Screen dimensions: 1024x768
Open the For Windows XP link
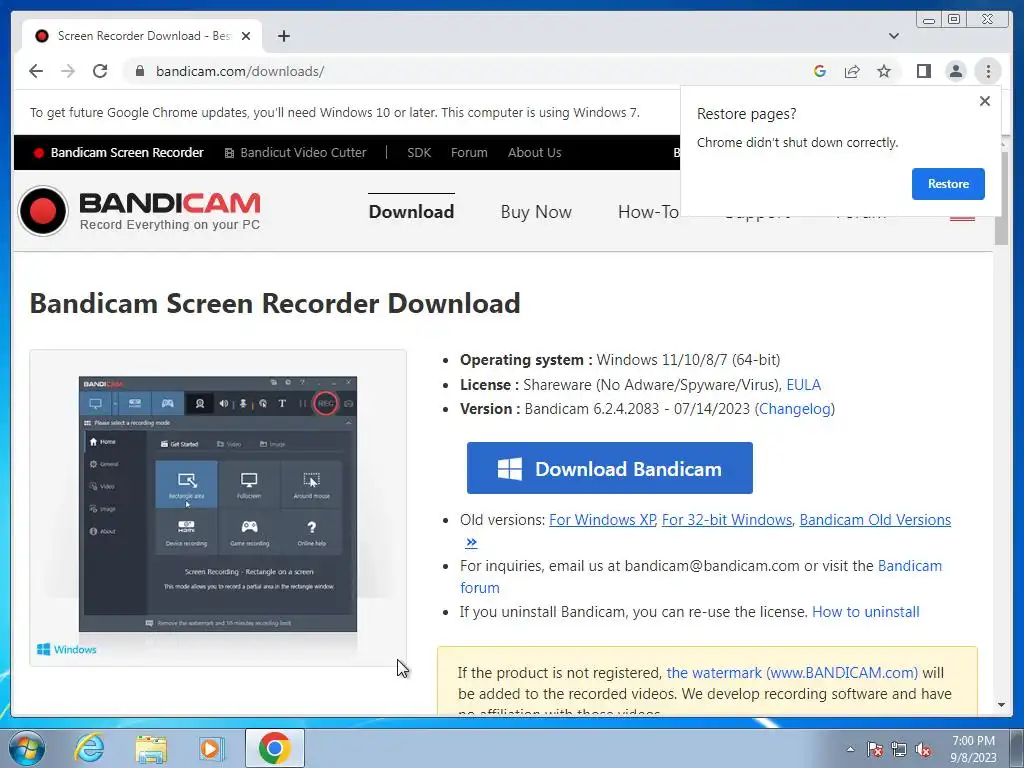click(602, 520)
